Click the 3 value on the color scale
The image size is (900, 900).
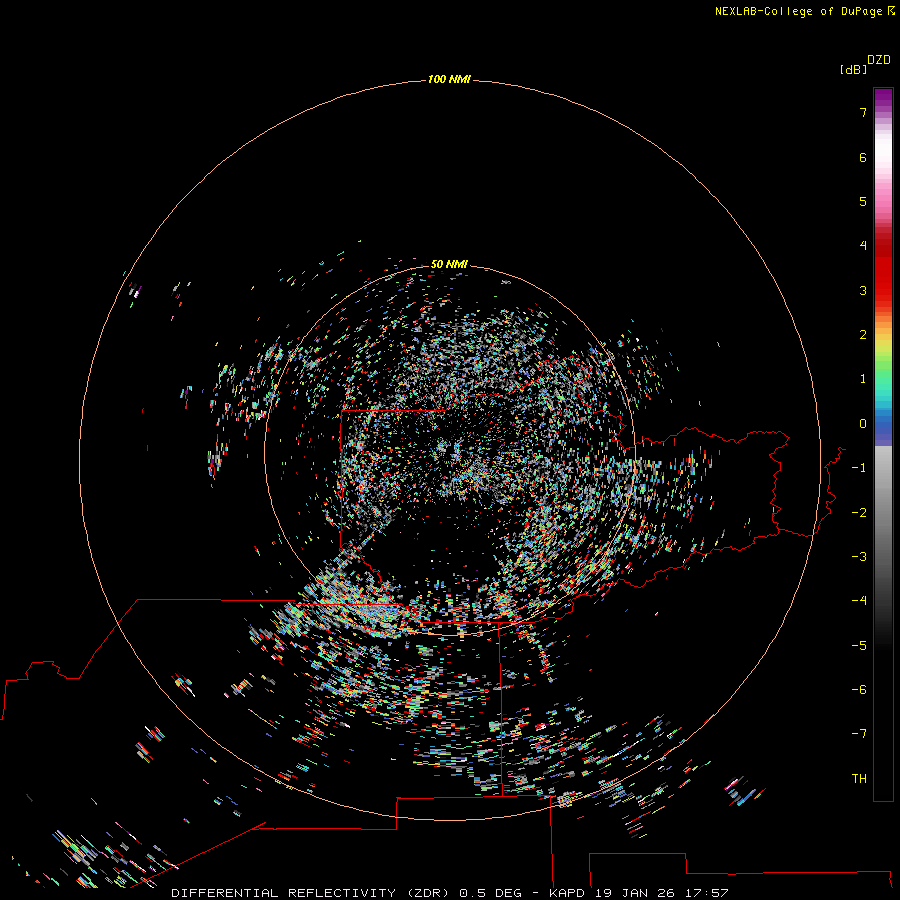click(863, 290)
